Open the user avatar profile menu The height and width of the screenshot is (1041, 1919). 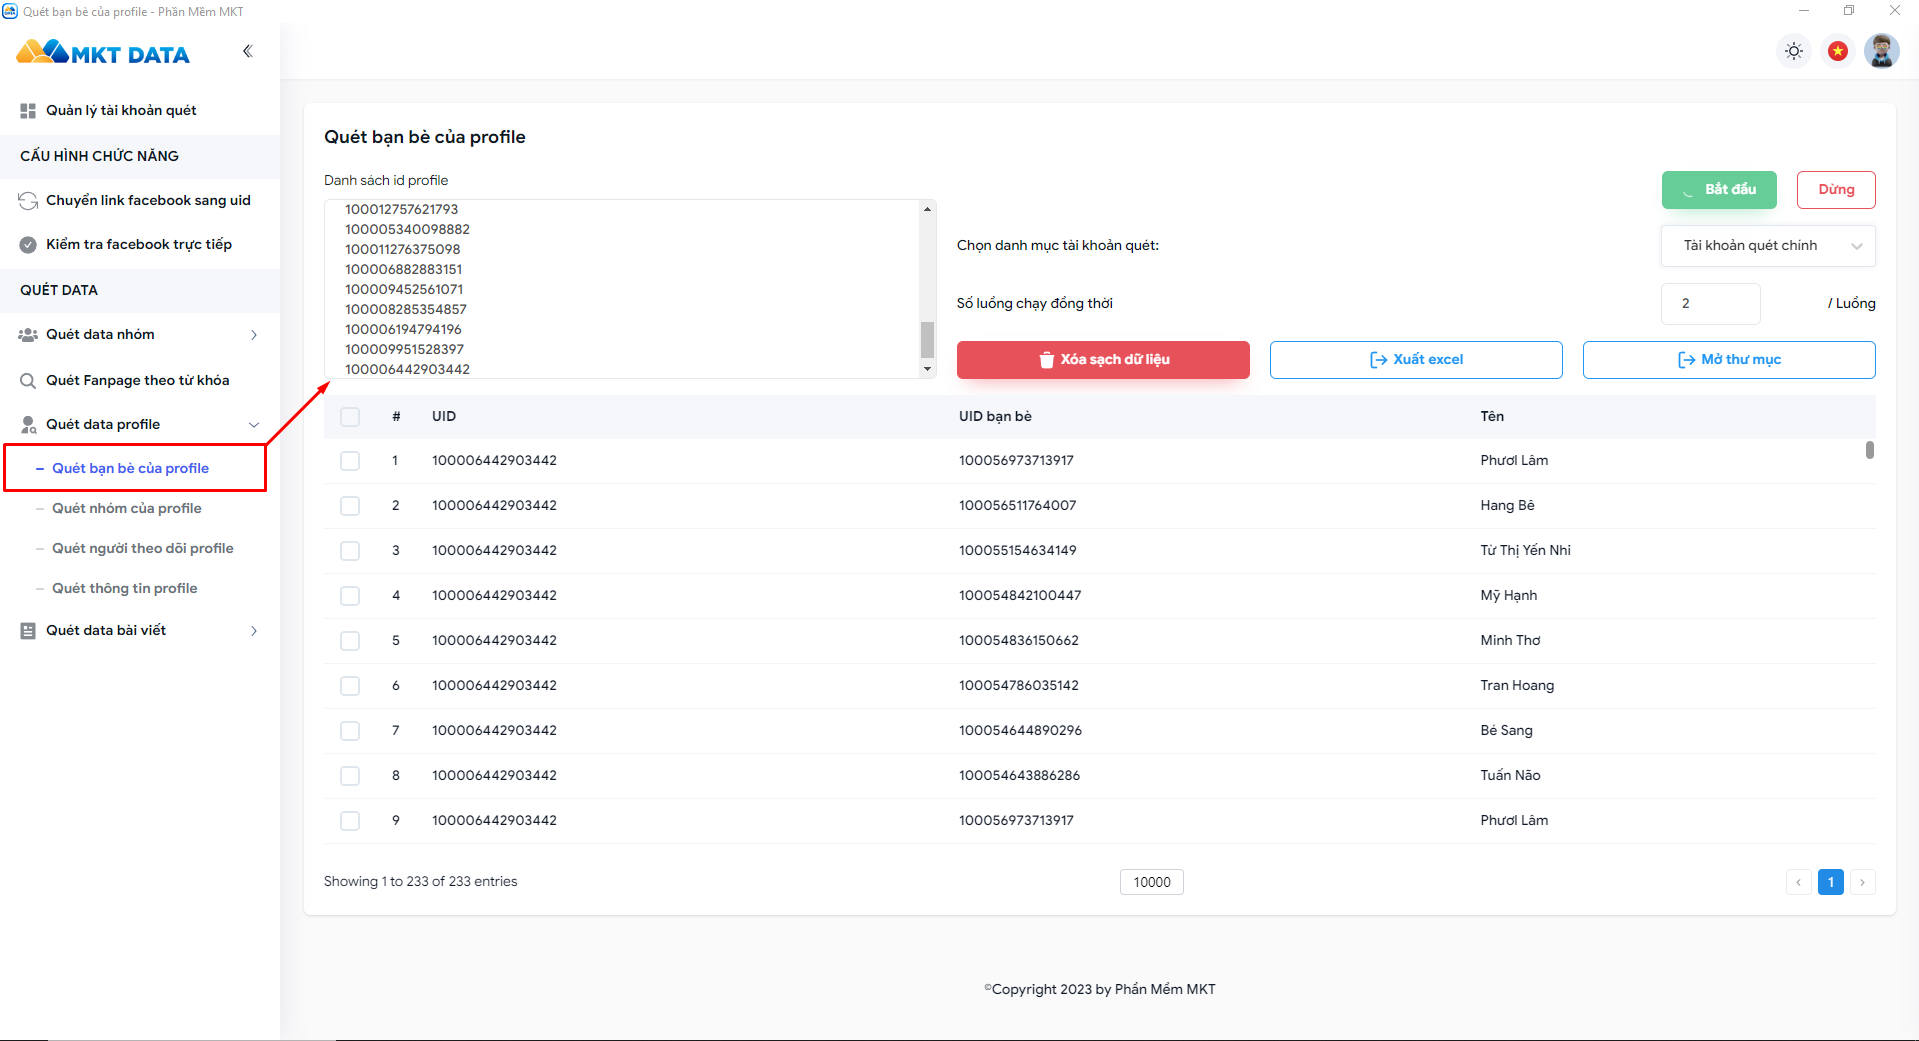click(1881, 51)
